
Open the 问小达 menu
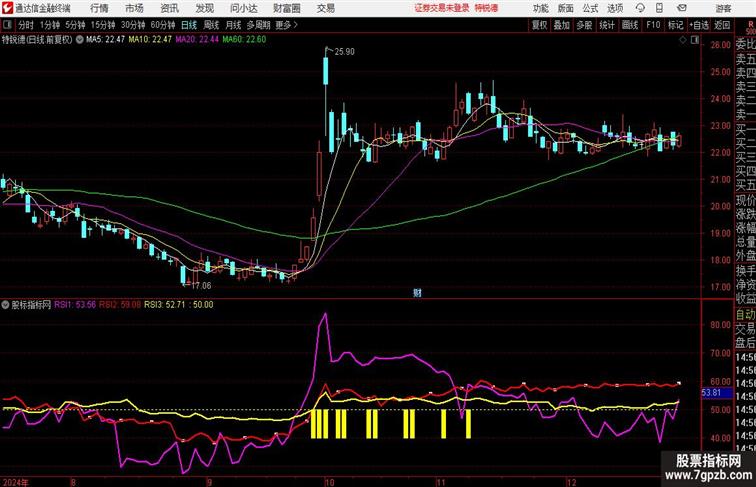tap(243, 8)
